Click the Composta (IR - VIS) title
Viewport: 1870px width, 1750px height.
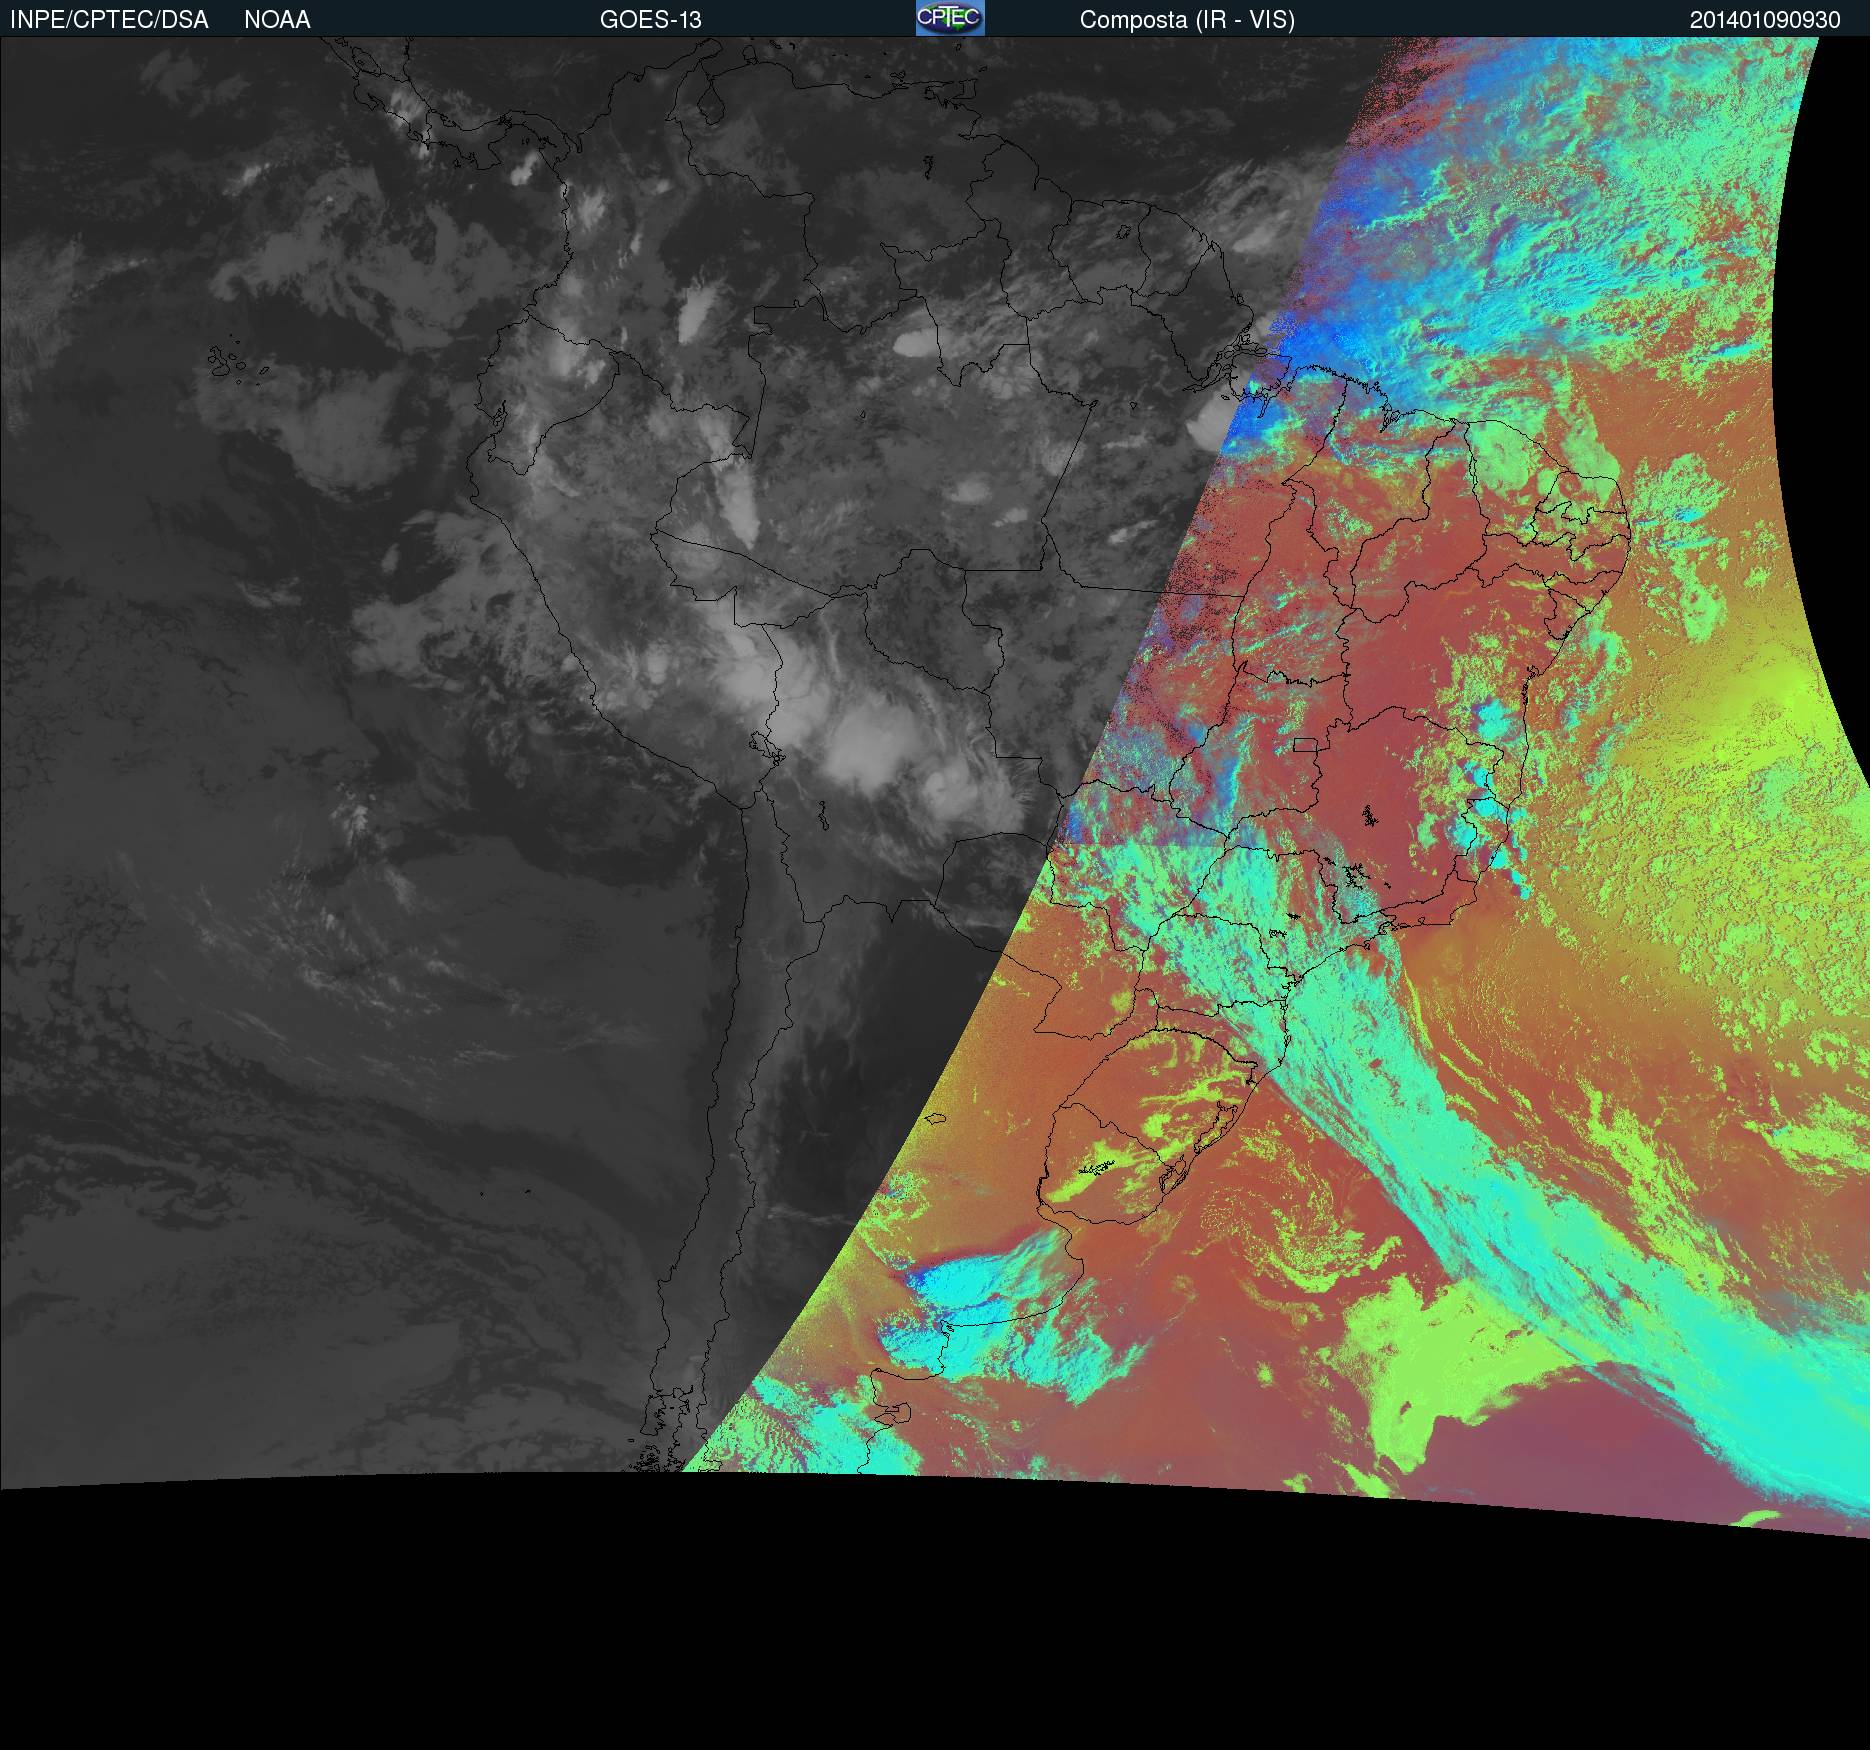click(x=1187, y=20)
